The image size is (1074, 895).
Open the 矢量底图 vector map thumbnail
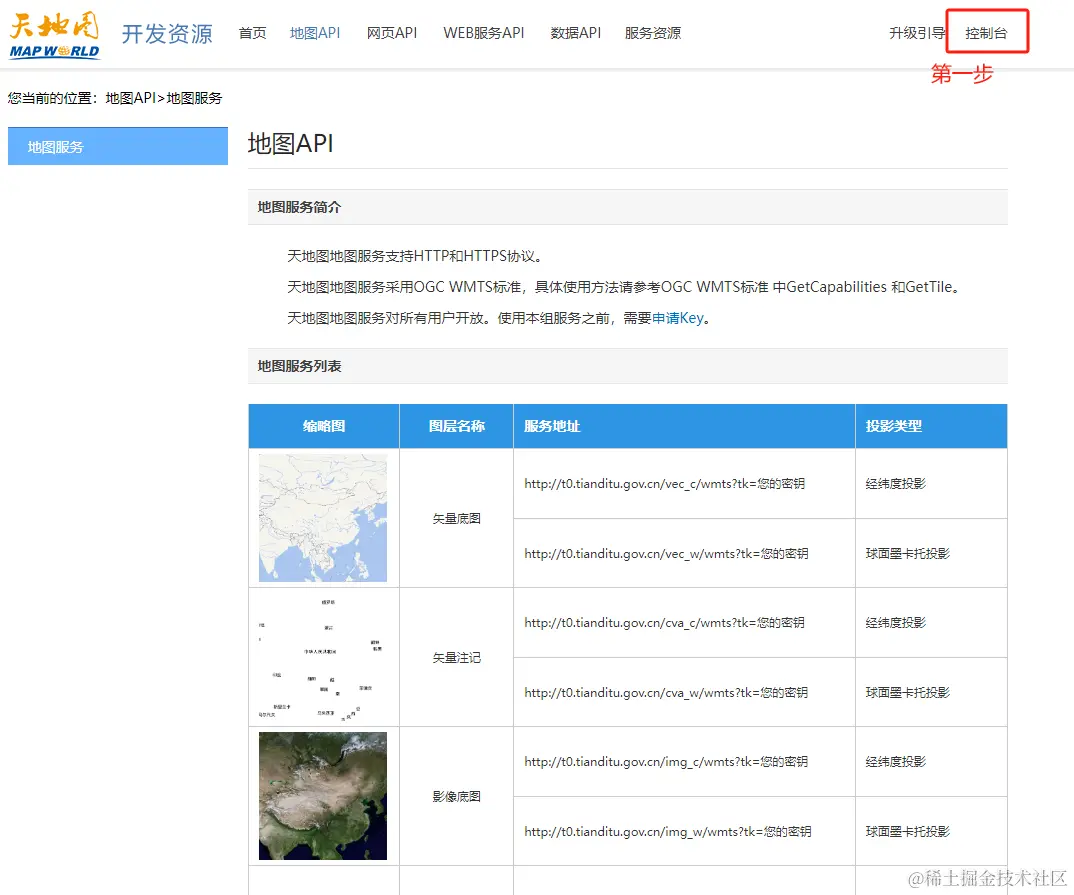pyautogui.click(x=323, y=518)
